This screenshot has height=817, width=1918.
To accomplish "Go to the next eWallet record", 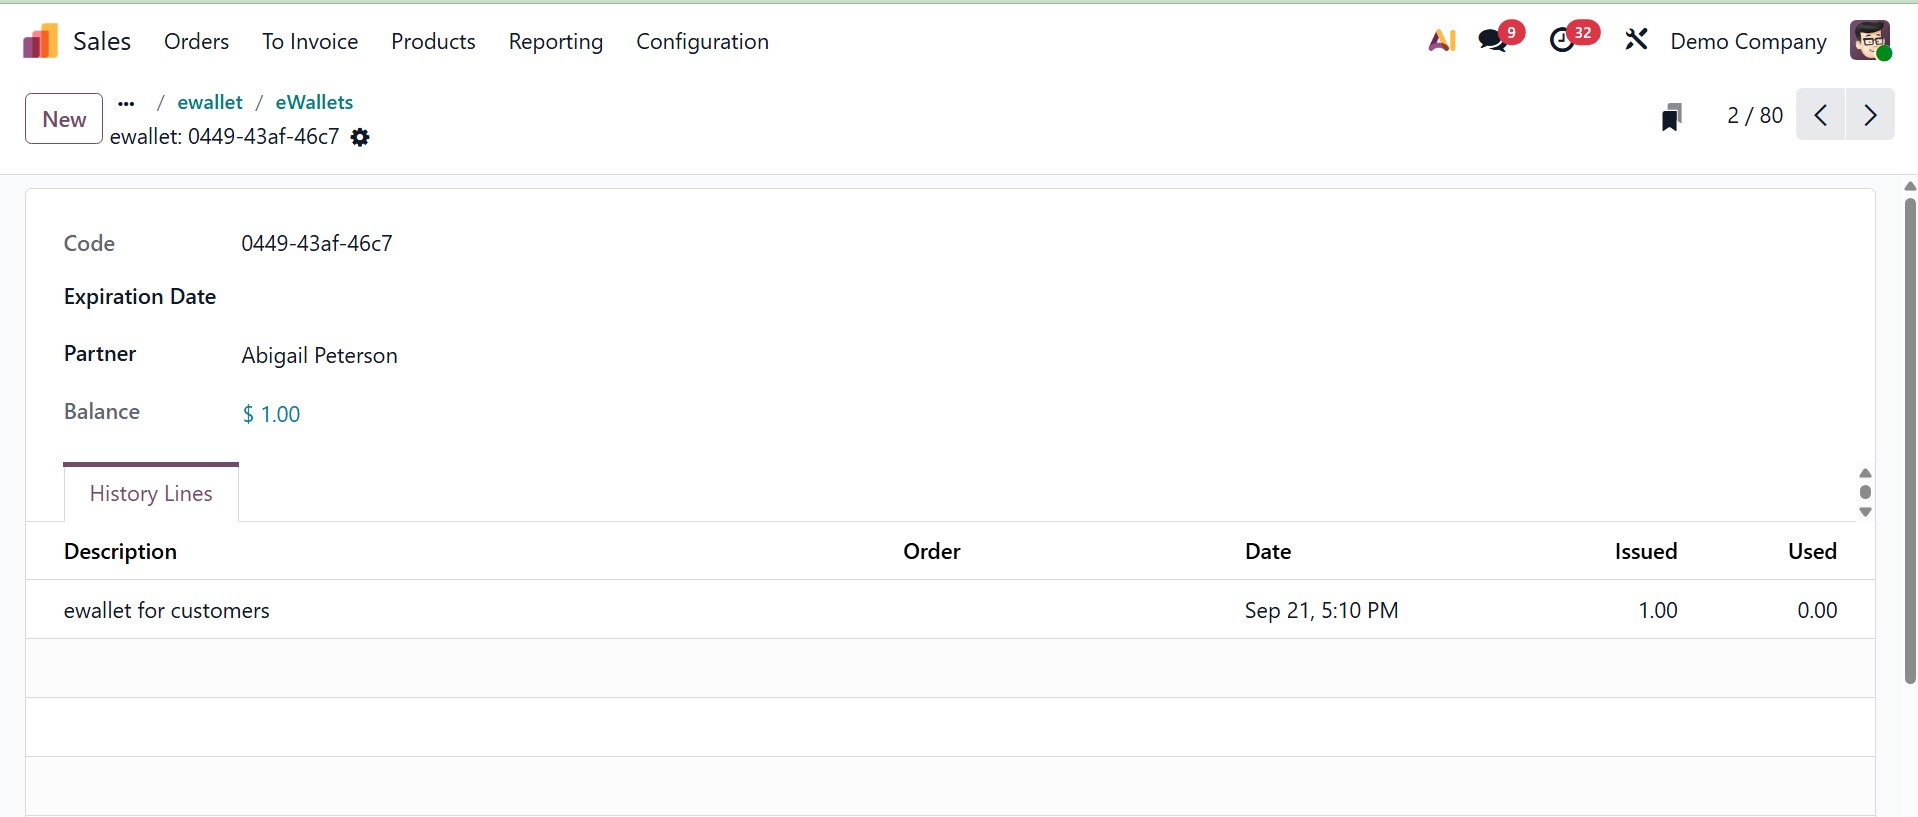I will [1871, 115].
